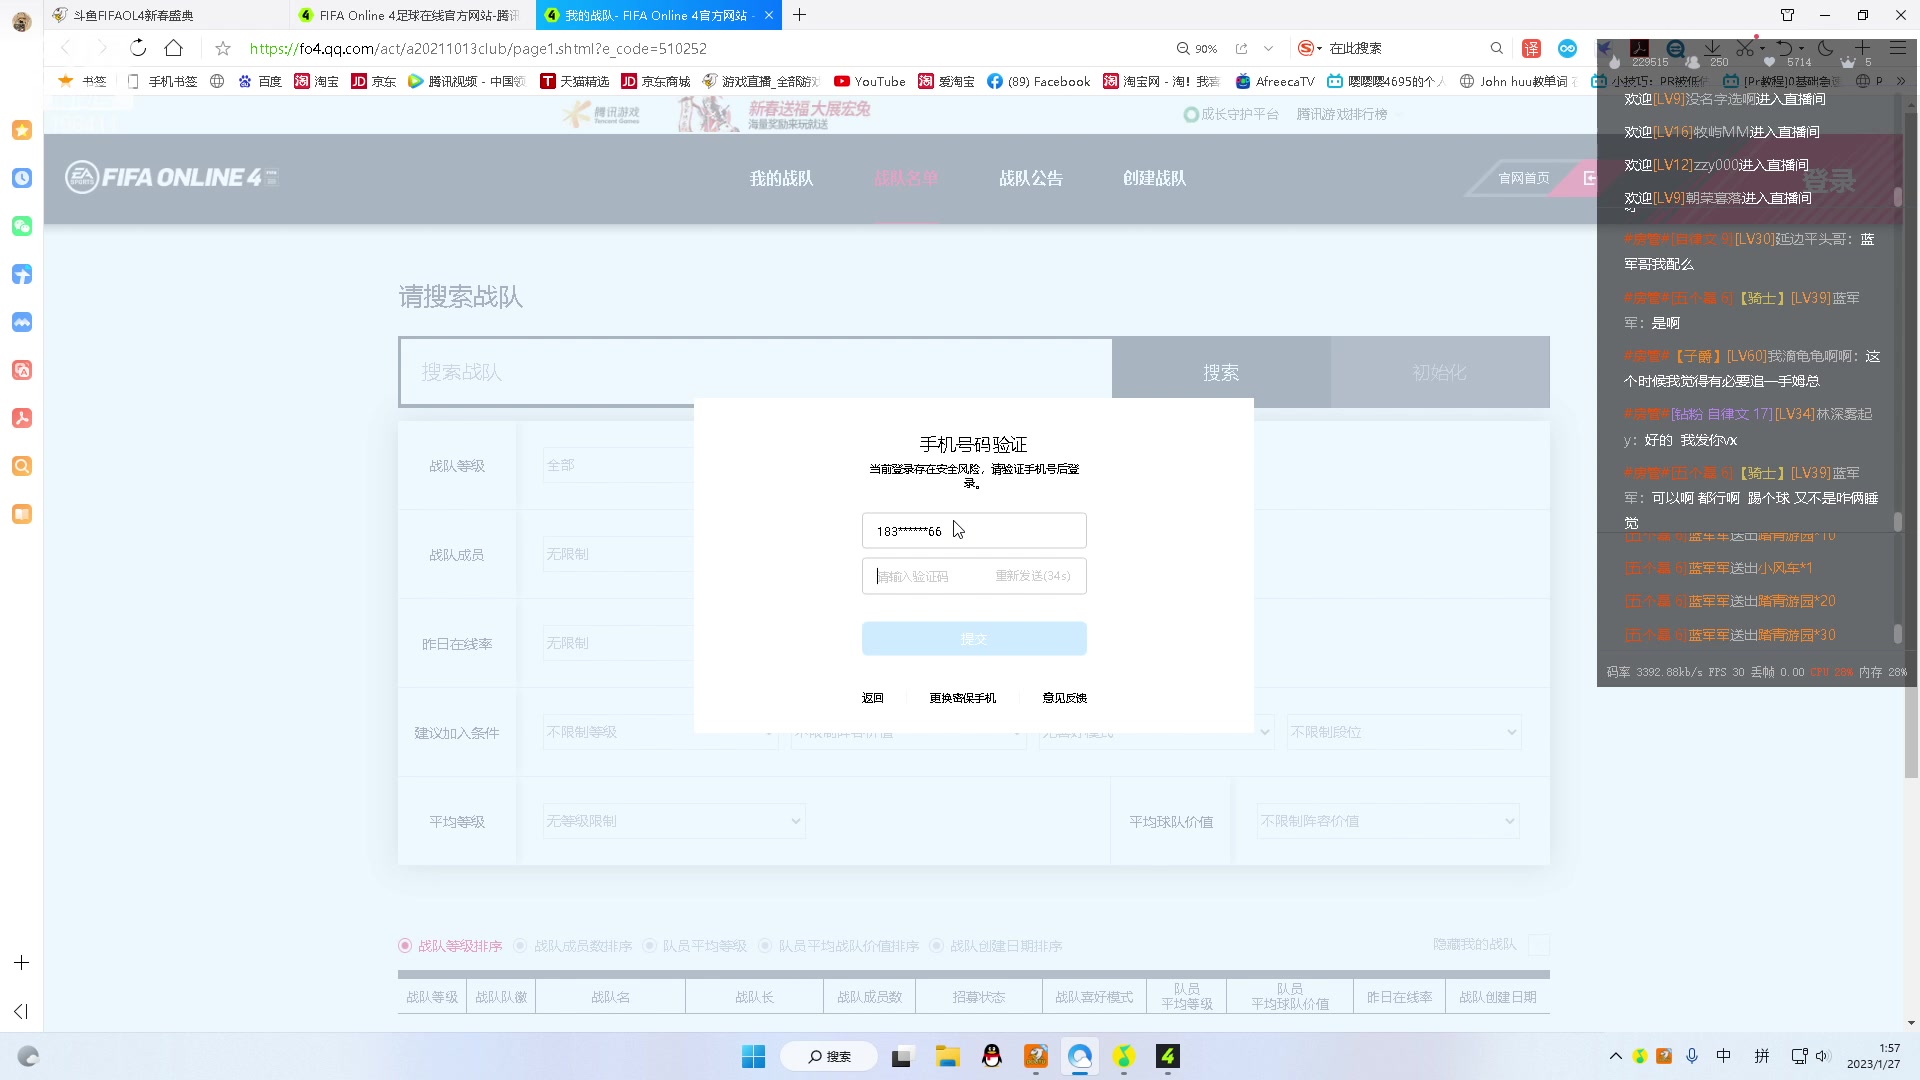Open the 战队成员 无限制 dropdown
1920x1080 pixels.
[x=618, y=554]
